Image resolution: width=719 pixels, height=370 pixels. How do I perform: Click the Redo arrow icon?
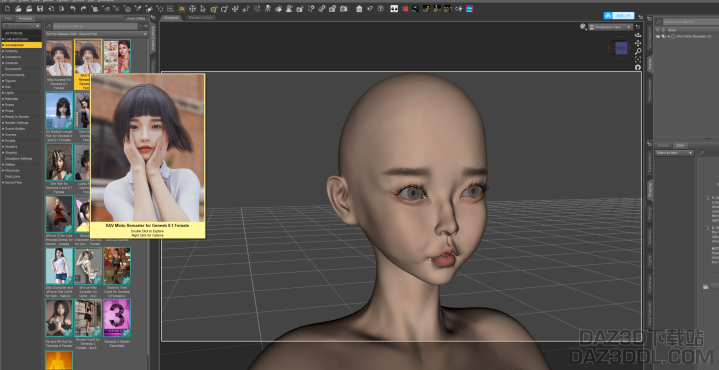pyautogui.click(x=83, y=9)
